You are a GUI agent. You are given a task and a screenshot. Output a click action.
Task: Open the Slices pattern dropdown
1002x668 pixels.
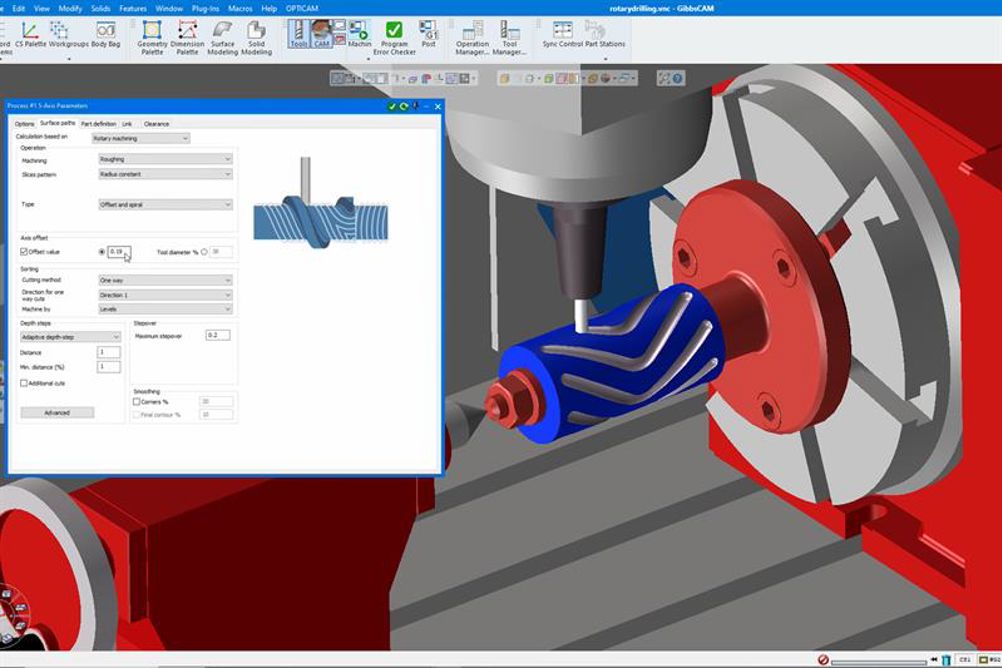tap(165, 174)
